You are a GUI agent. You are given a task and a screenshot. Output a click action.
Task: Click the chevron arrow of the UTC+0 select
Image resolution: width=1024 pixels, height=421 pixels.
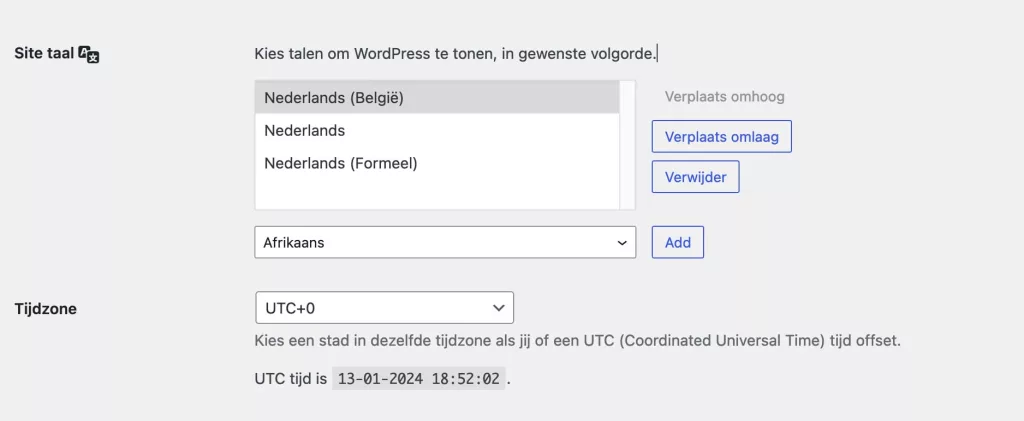point(499,309)
